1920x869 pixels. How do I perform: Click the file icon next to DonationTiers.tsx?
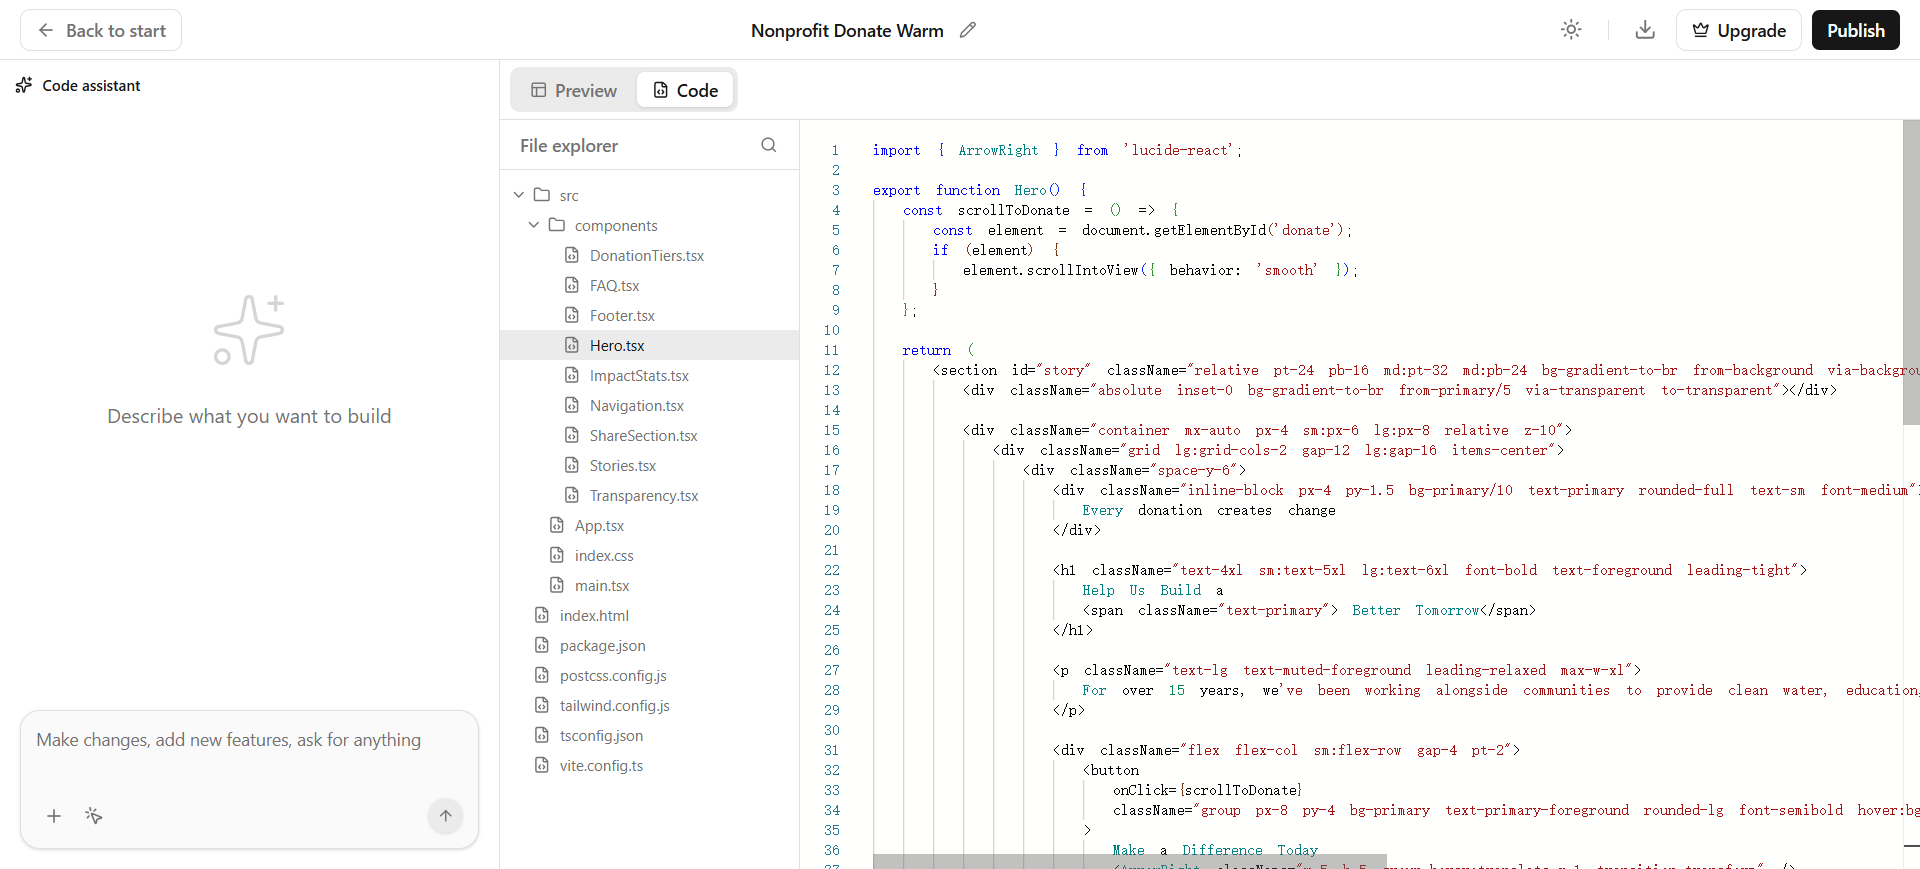[x=572, y=255]
